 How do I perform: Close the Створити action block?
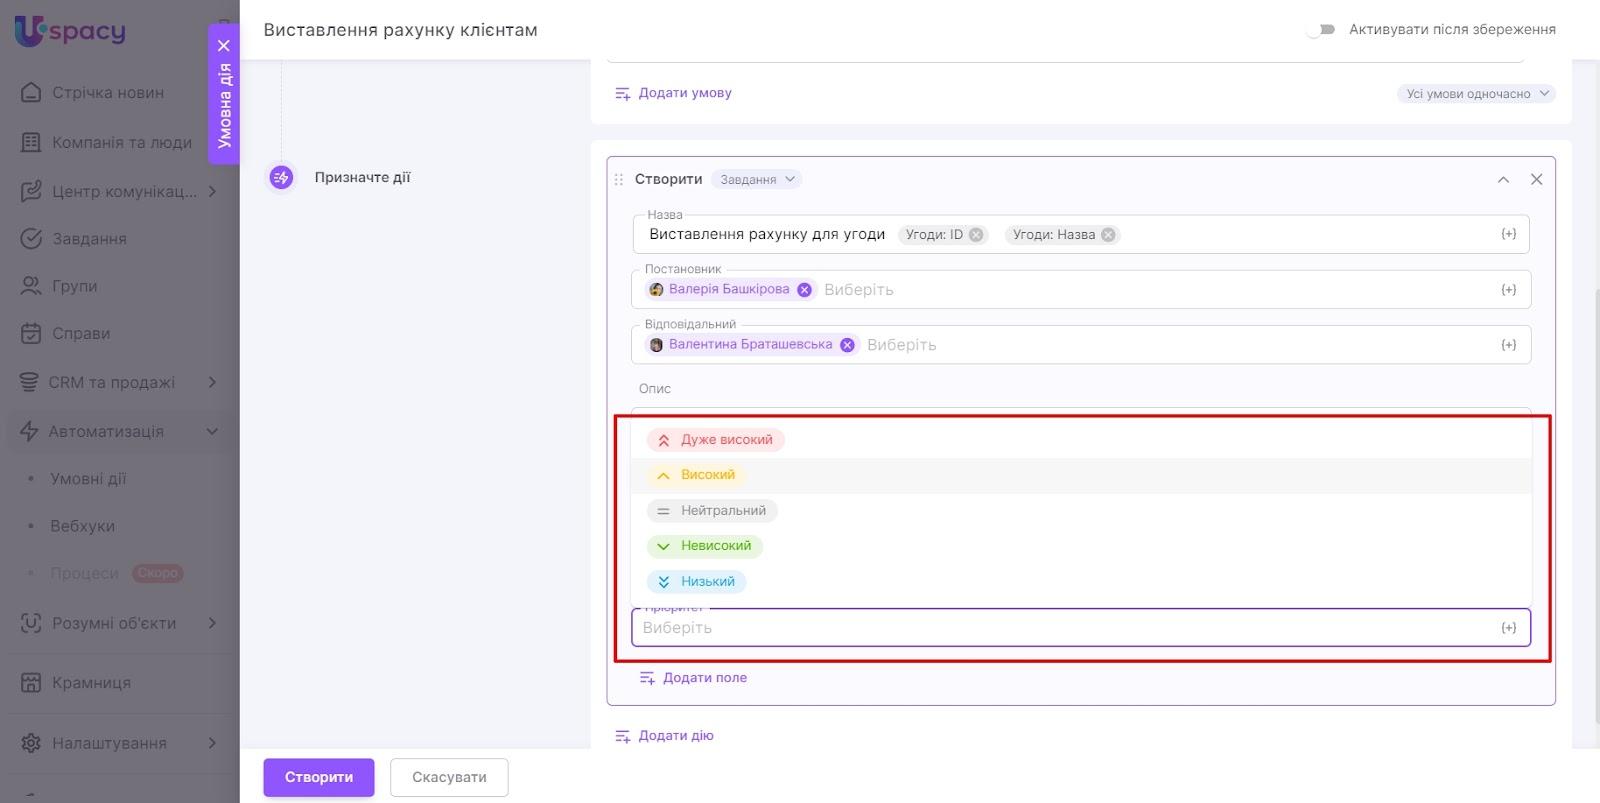tap(1536, 180)
